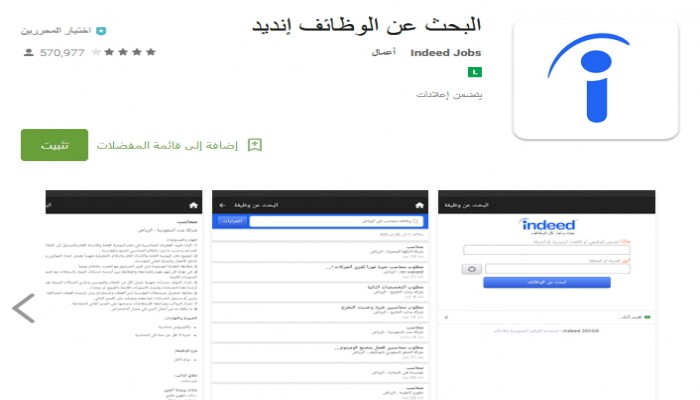700x400 pixels.
Task: Add app to wishlist via bookmark icon
Action: [x=254, y=145]
